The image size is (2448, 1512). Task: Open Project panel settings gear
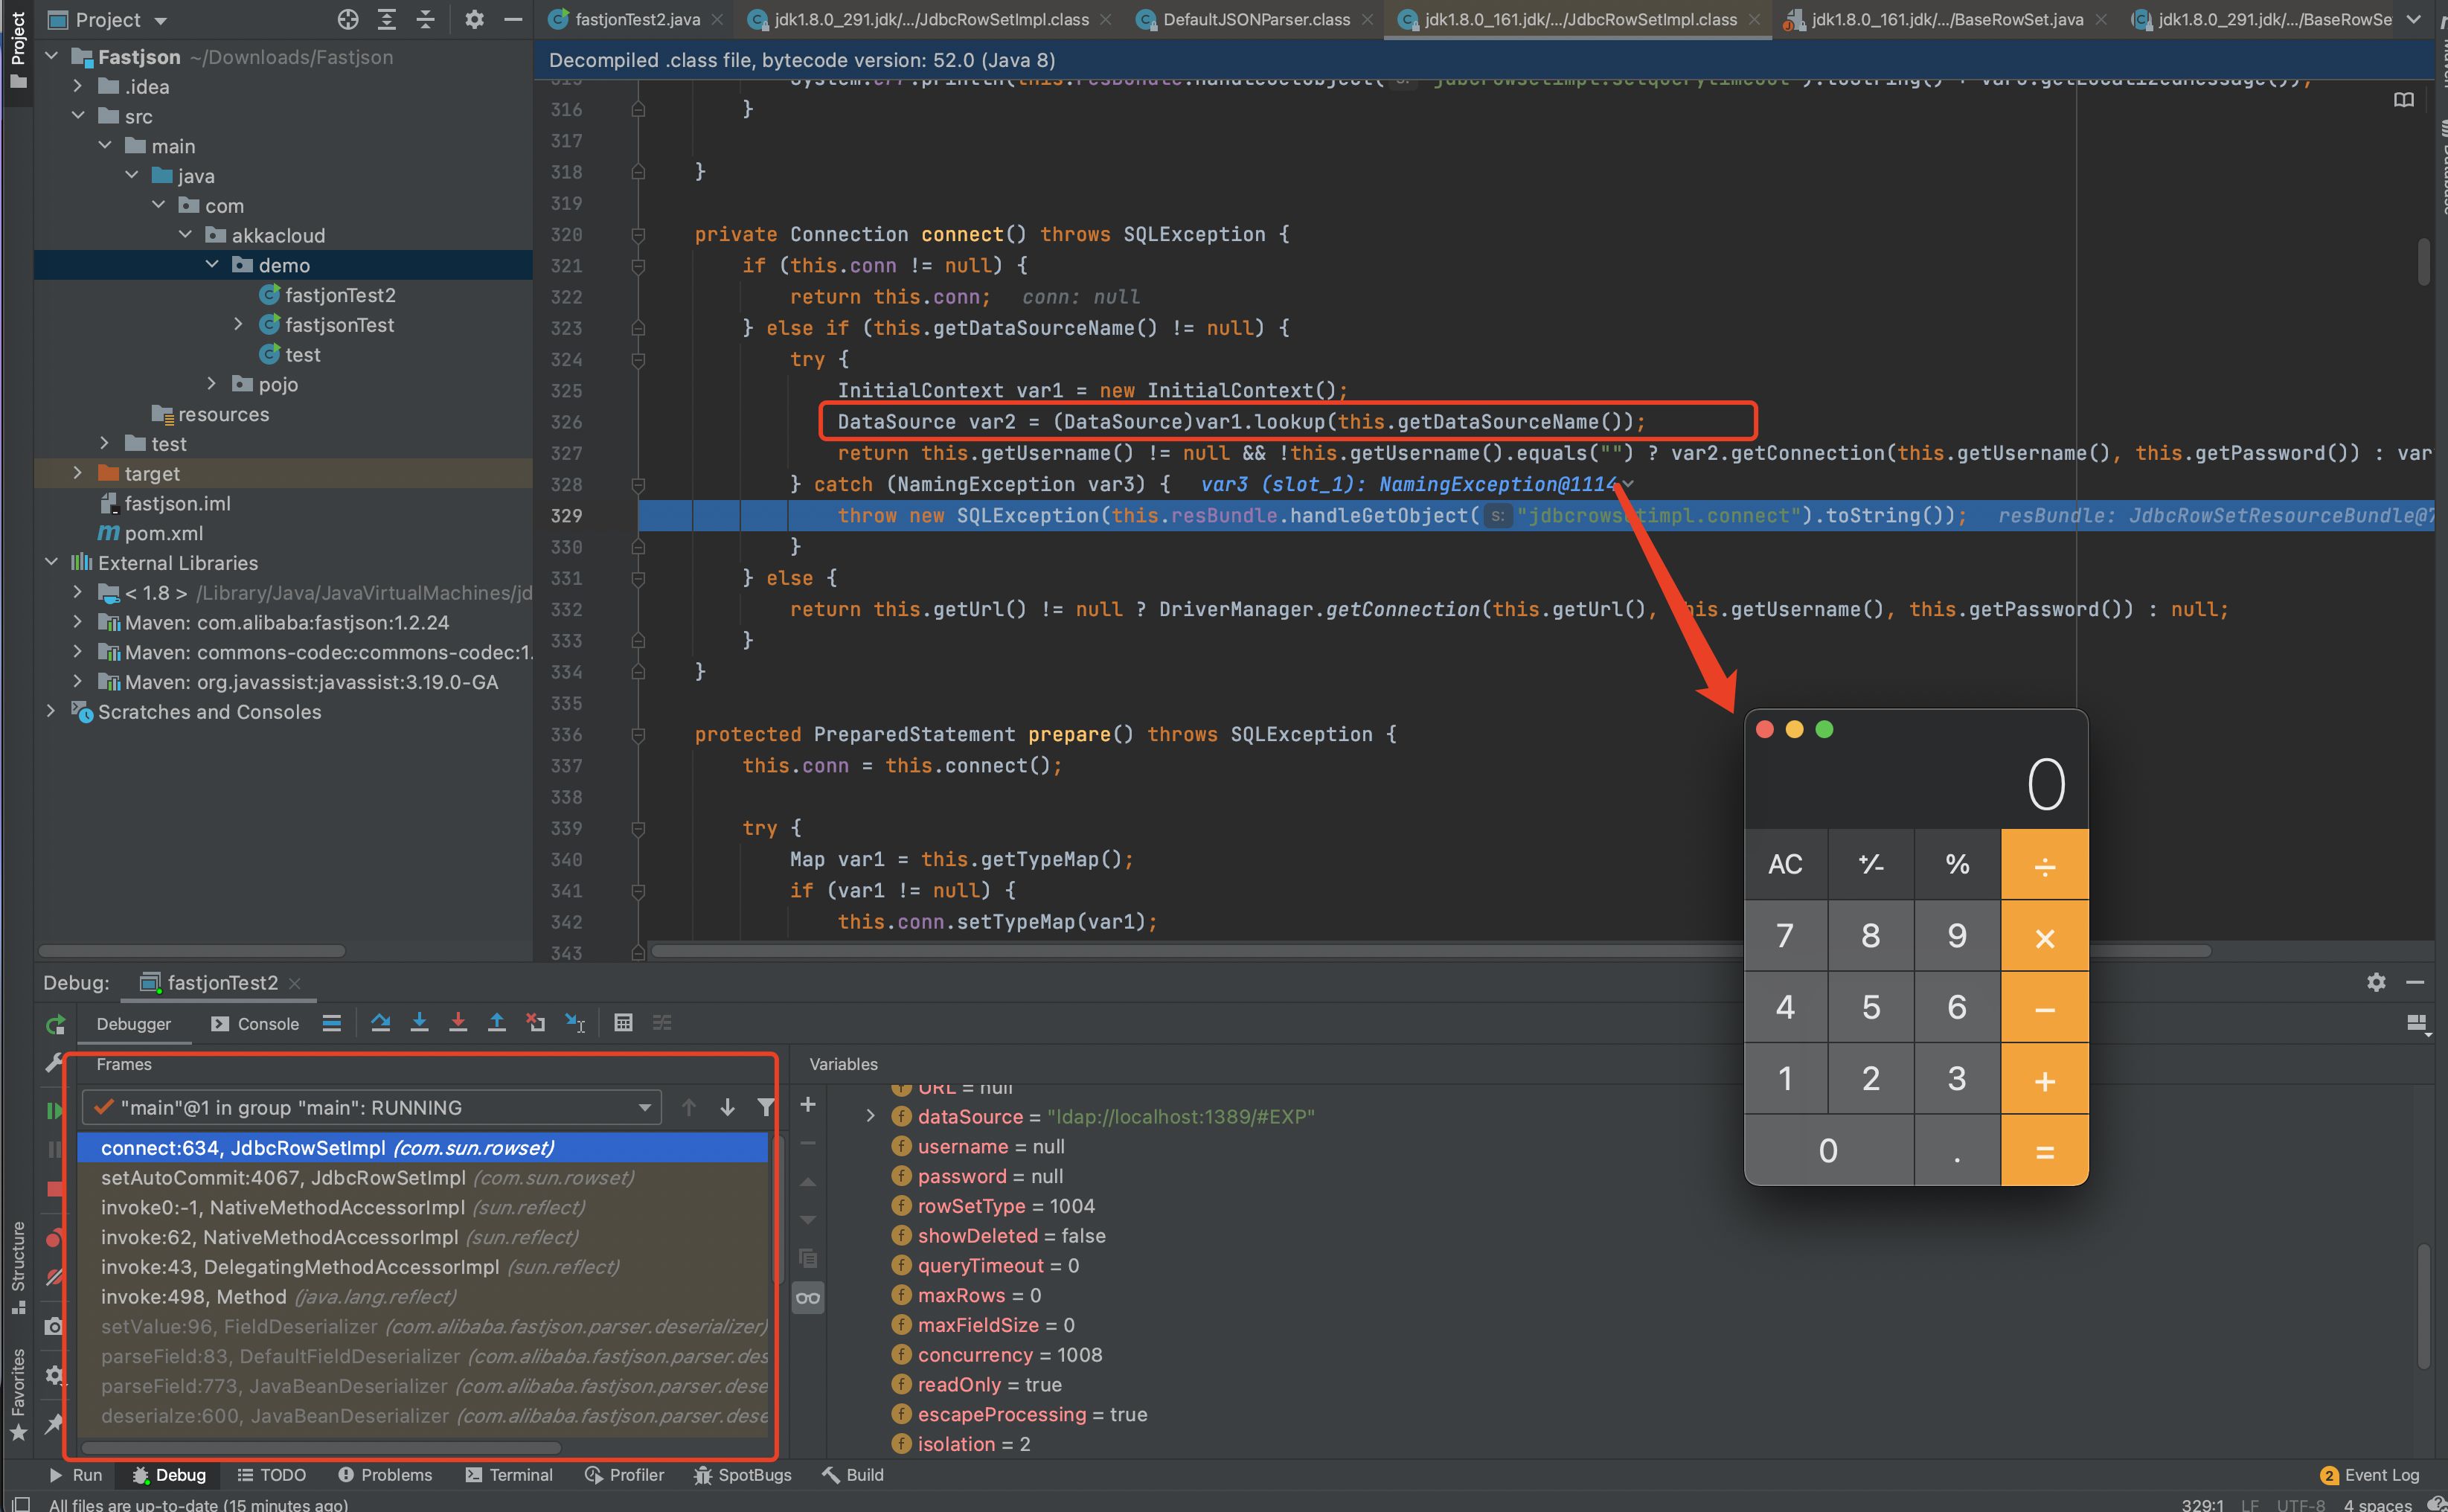click(x=474, y=19)
